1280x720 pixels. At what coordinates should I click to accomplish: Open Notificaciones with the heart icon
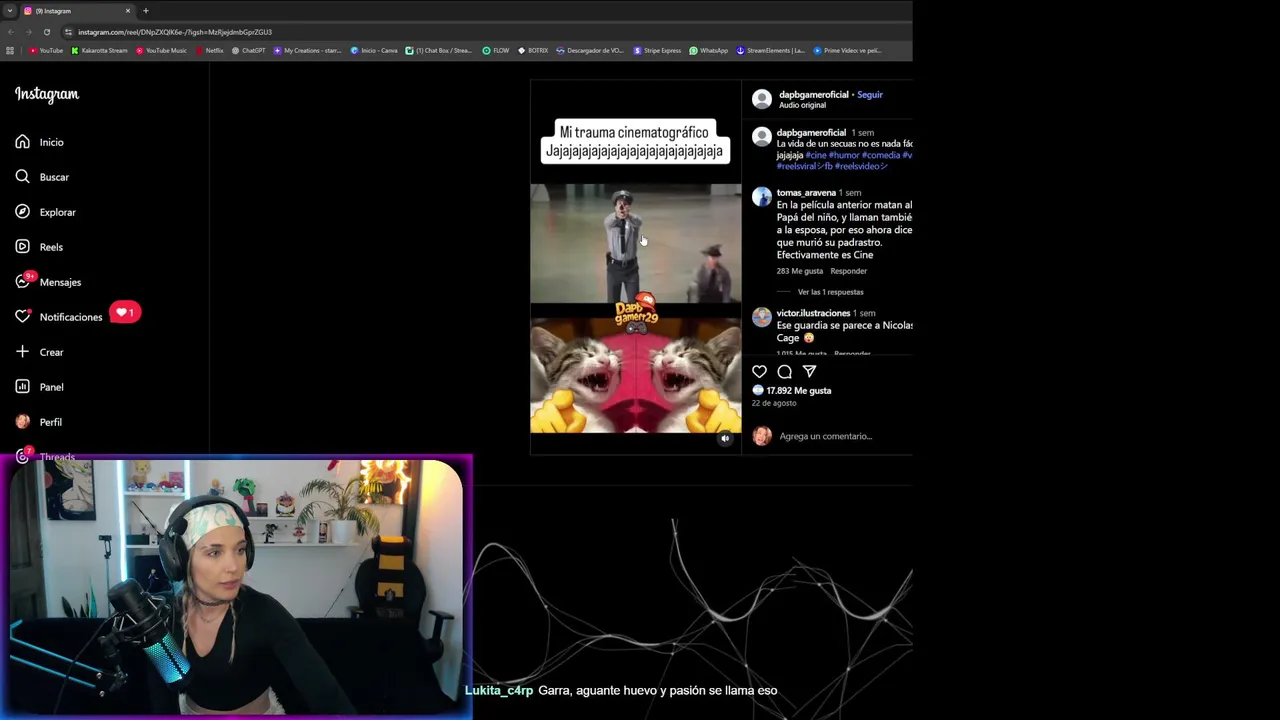[22, 317]
